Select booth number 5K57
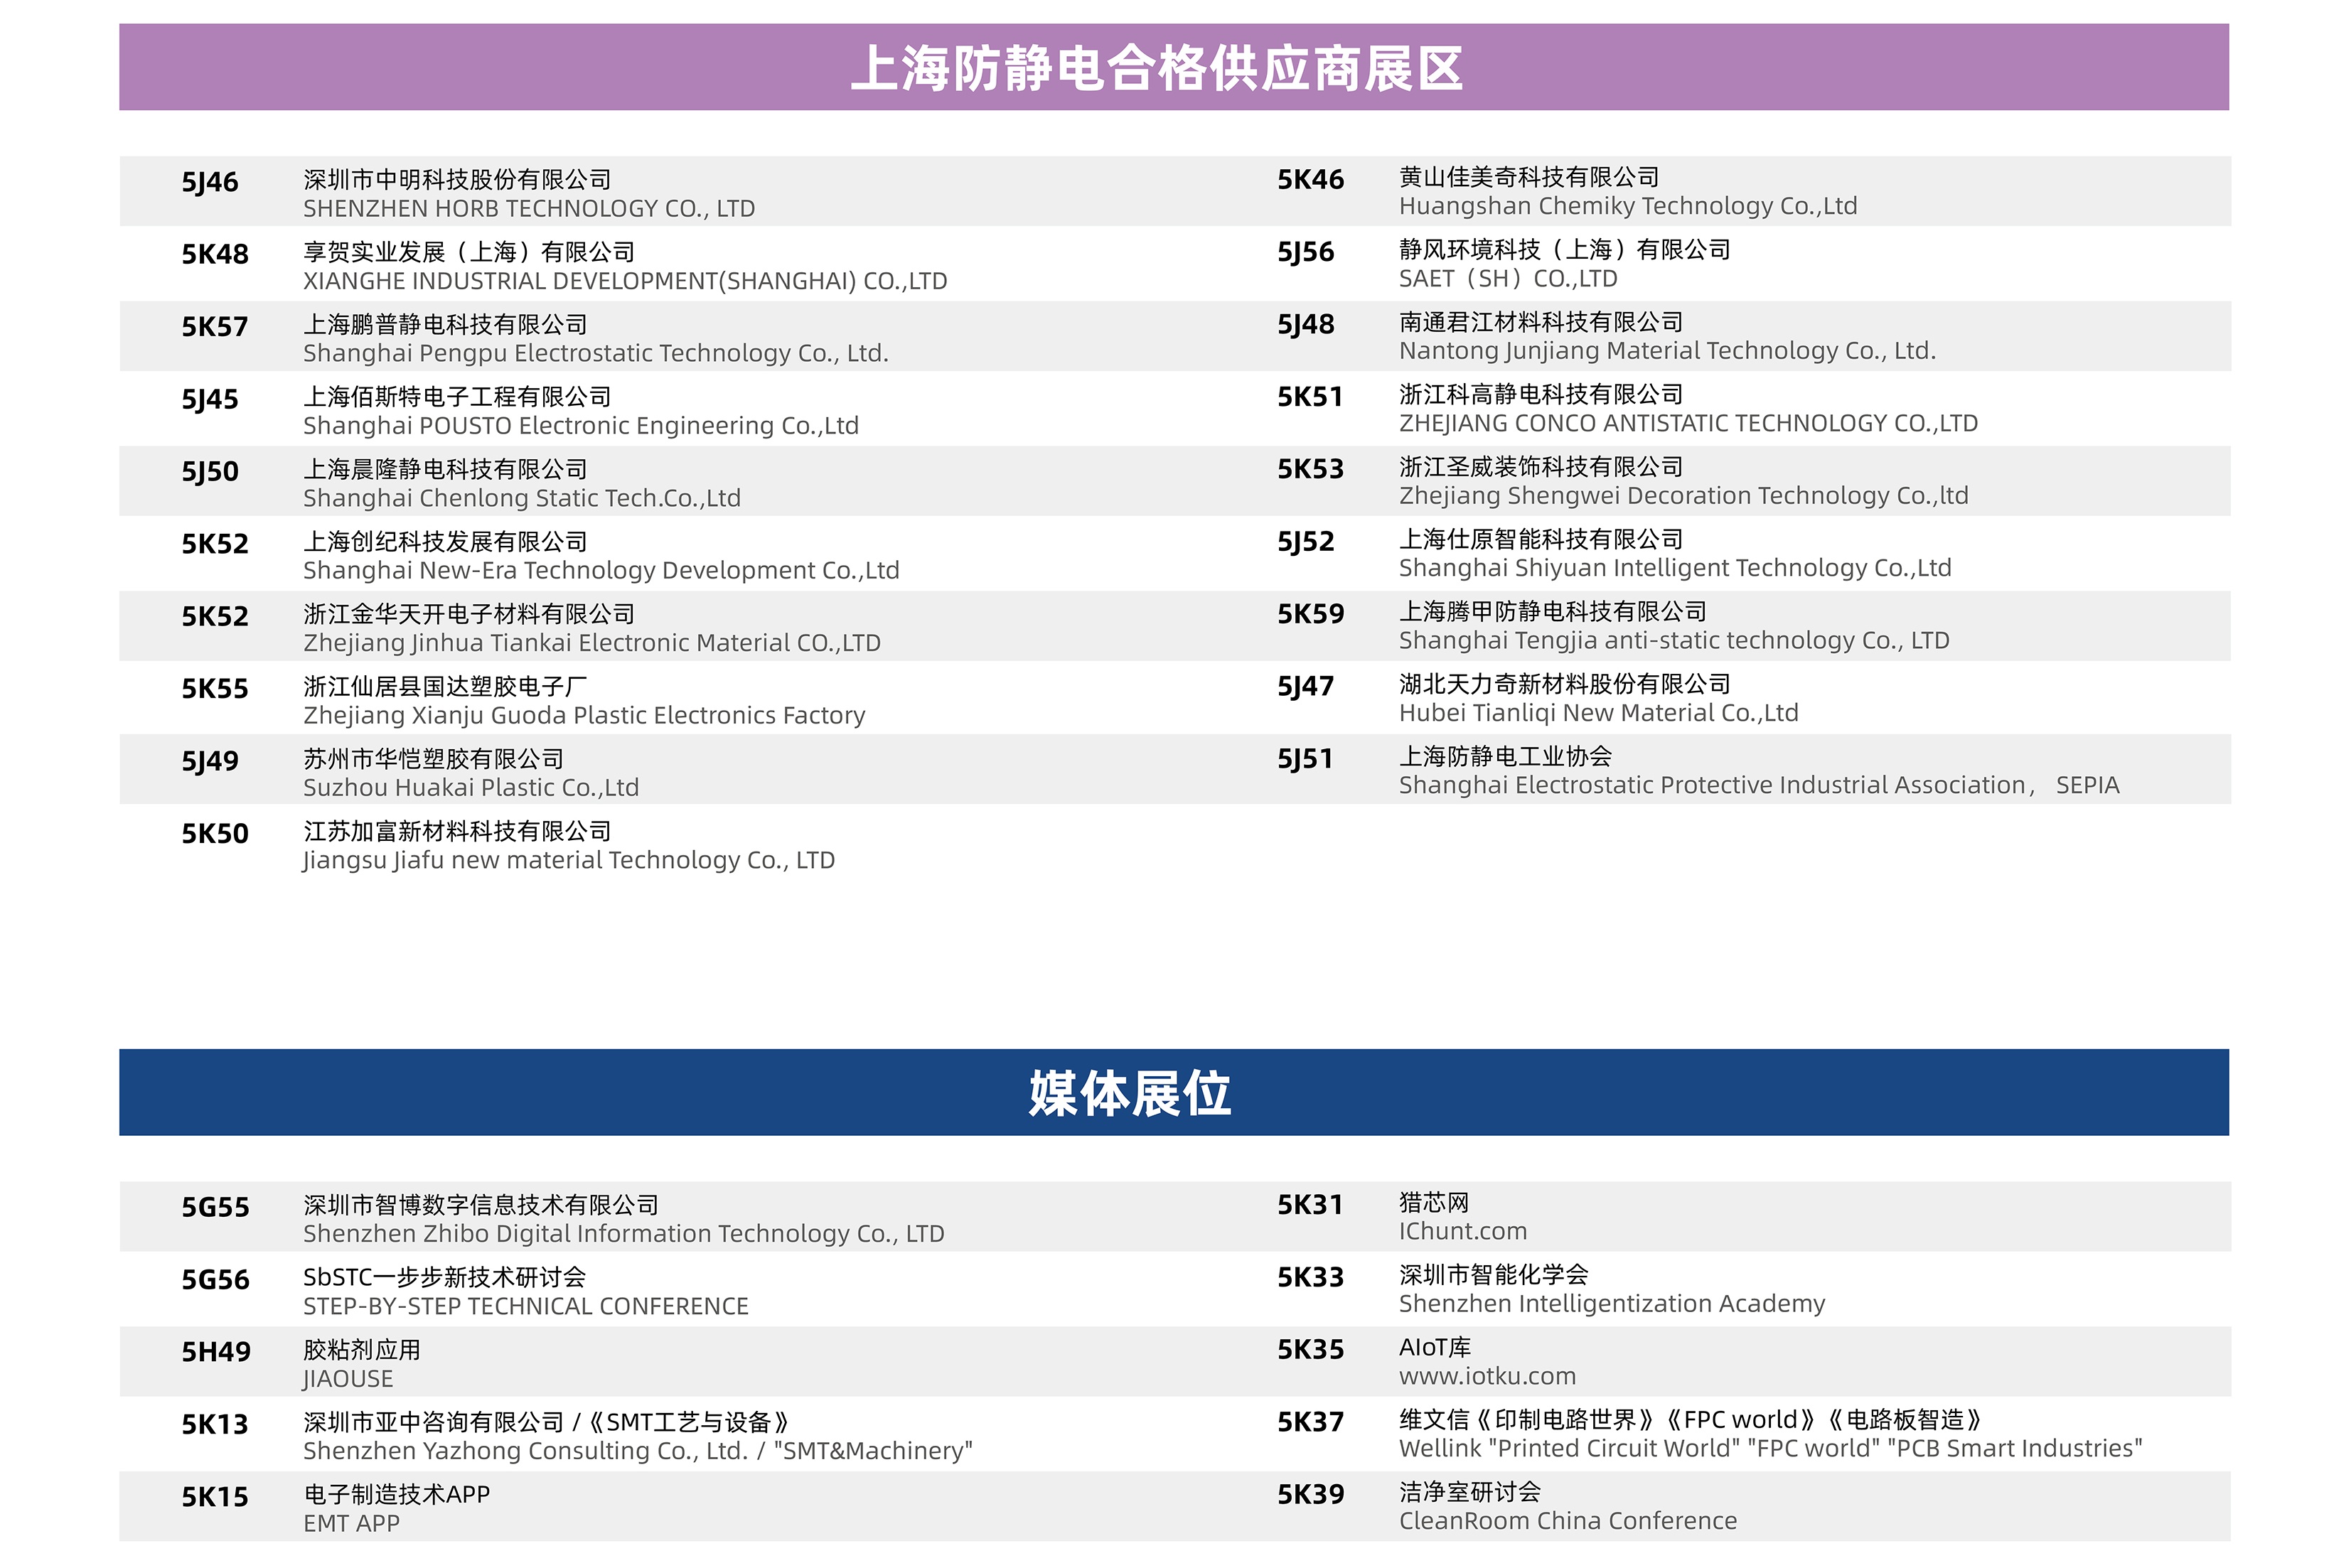 215,327
